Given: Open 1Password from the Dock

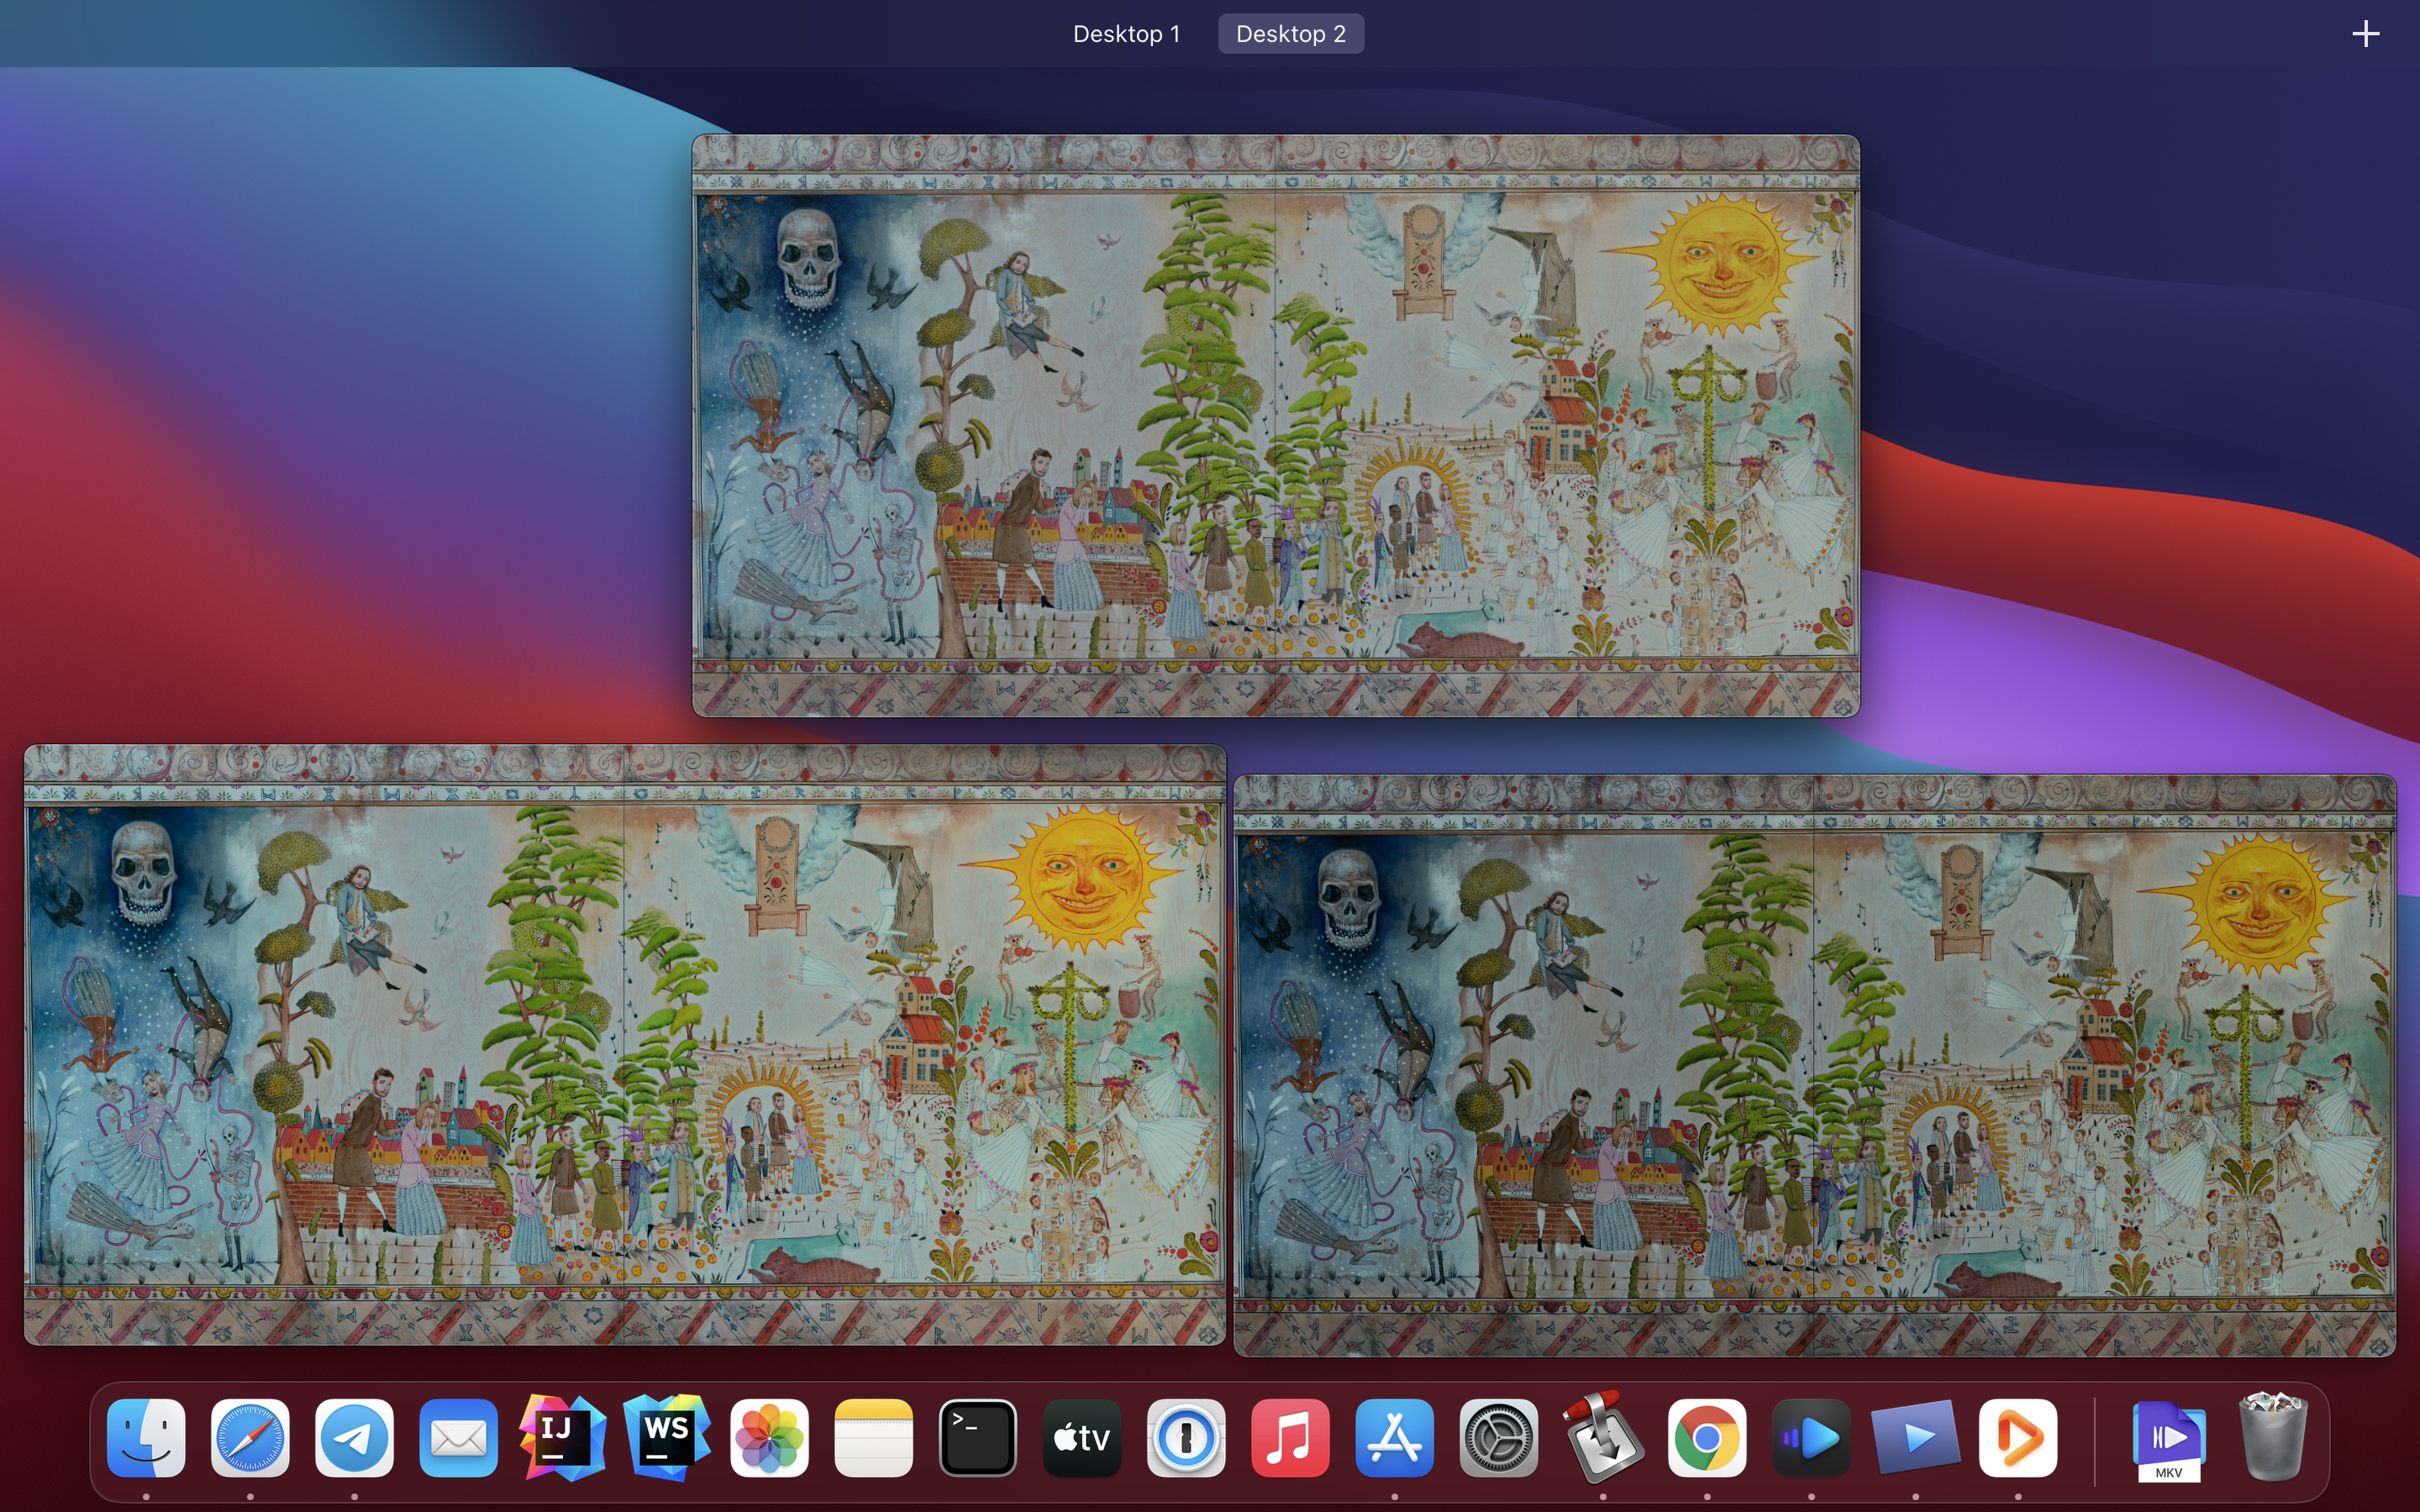Looking at the screenshot, I should pyautogui.click(x=1186, y=1438).
